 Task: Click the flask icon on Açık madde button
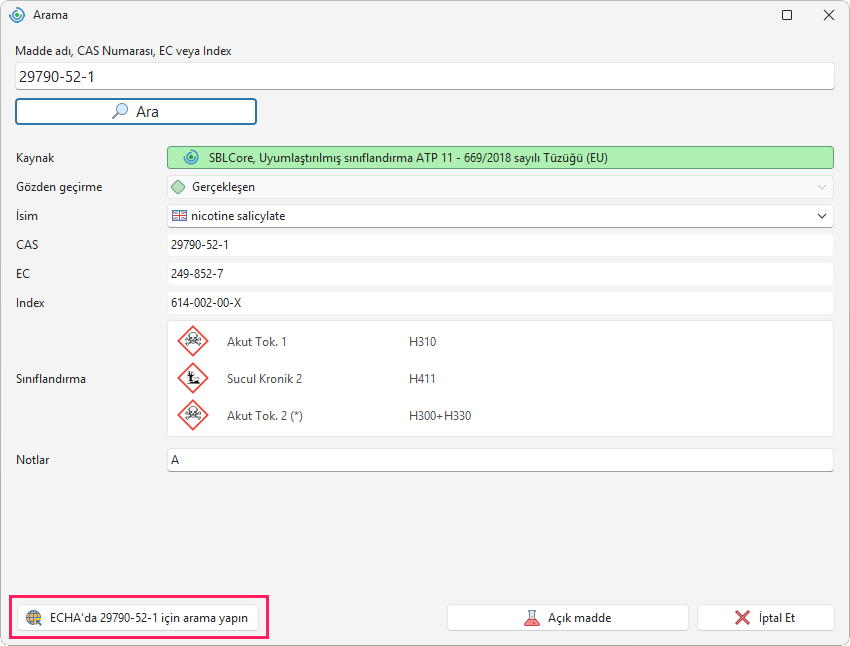click(x=532, y=618)
